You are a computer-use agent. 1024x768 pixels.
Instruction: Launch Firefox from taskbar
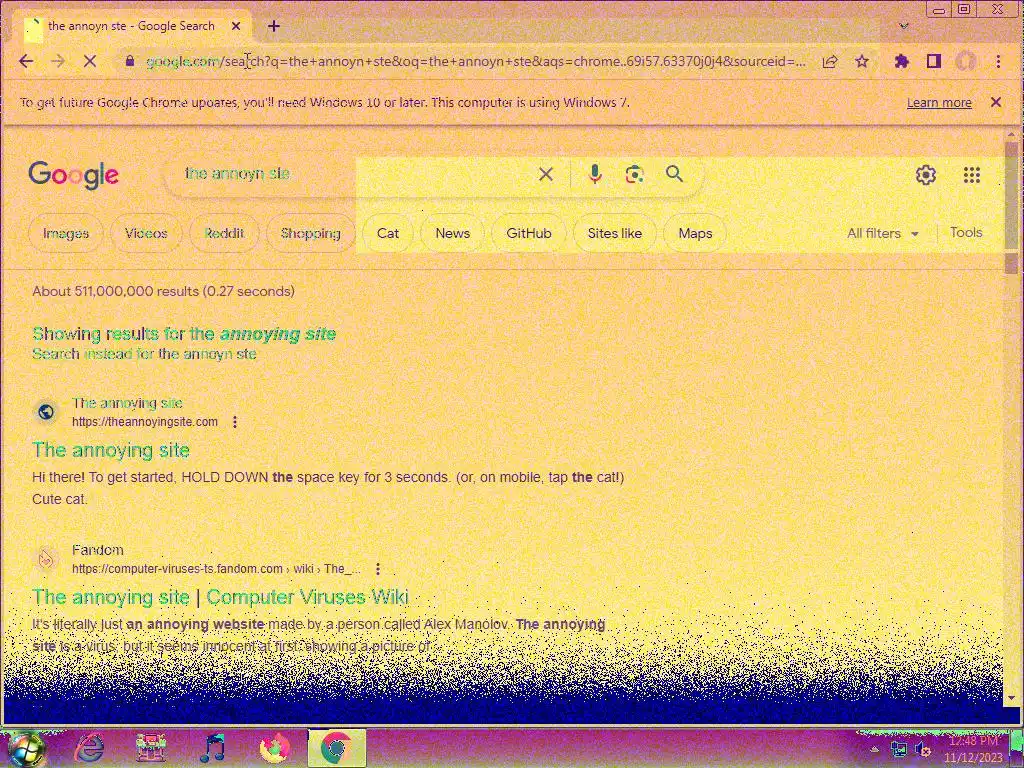pyautogui.click(x=275, y=748)
